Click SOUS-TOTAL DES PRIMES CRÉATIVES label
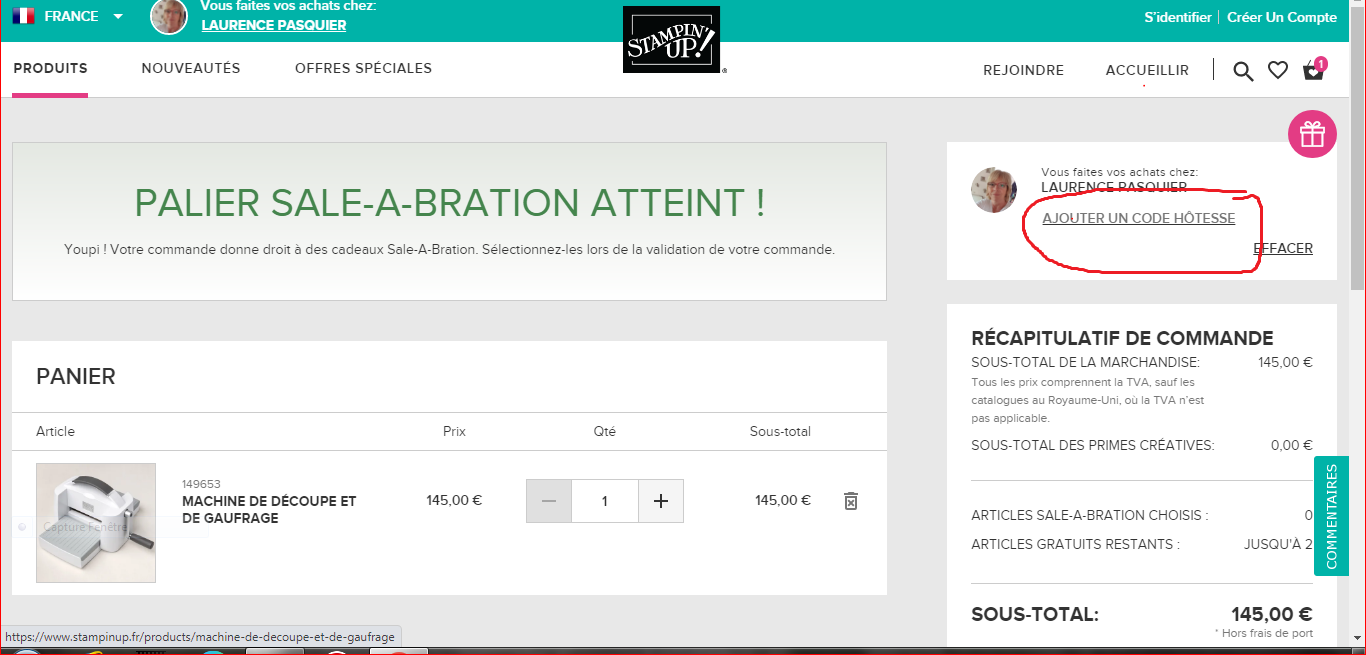The height and width of the screenshot is (655, 1366). 1093,445
